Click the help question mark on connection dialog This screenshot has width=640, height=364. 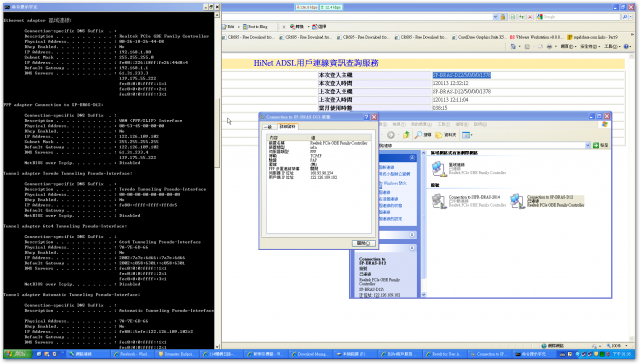366,117
